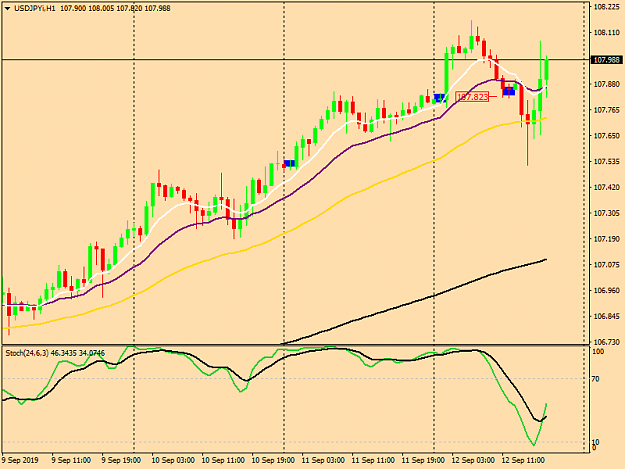Image resolution: width=625 pixels, height=469 pixels.
Task: Click the 106.730 price scale label
Action: click(x=607, y=342)
